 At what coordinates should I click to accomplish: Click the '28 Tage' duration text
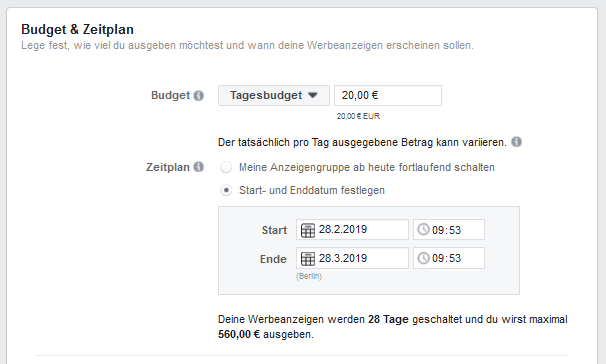click(388, 319)
